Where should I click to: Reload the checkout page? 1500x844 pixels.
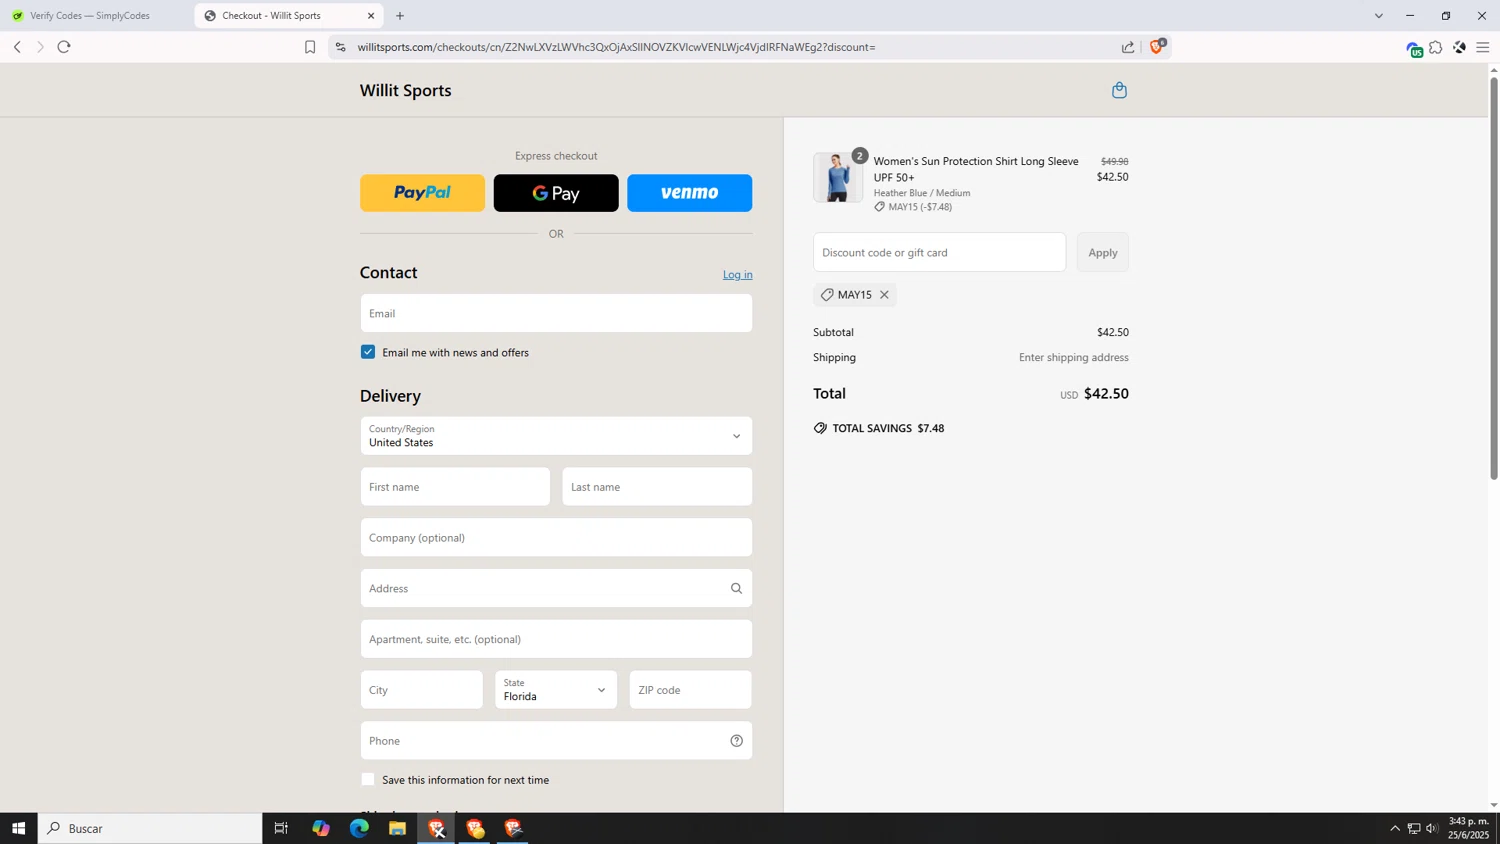64,47
